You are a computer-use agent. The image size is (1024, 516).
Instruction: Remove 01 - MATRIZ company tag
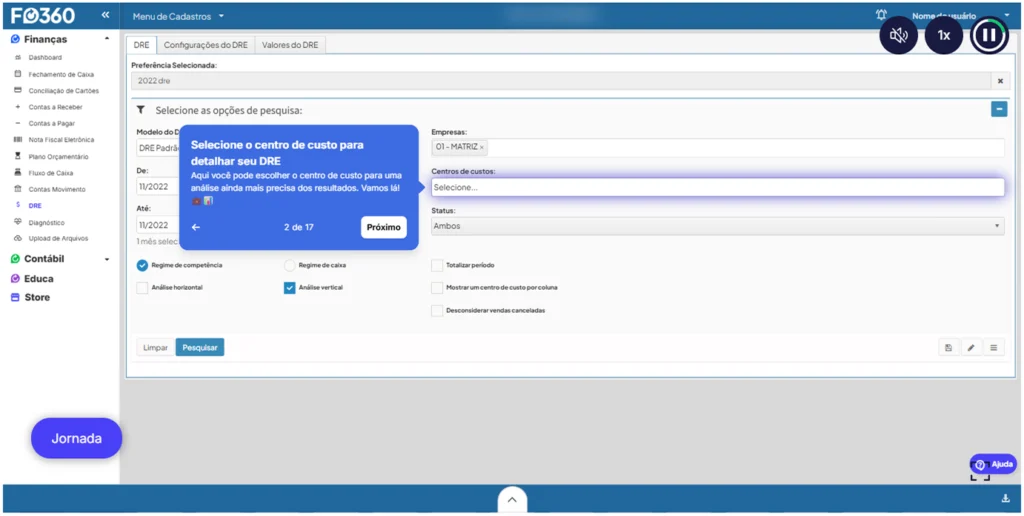coord(482,148)
